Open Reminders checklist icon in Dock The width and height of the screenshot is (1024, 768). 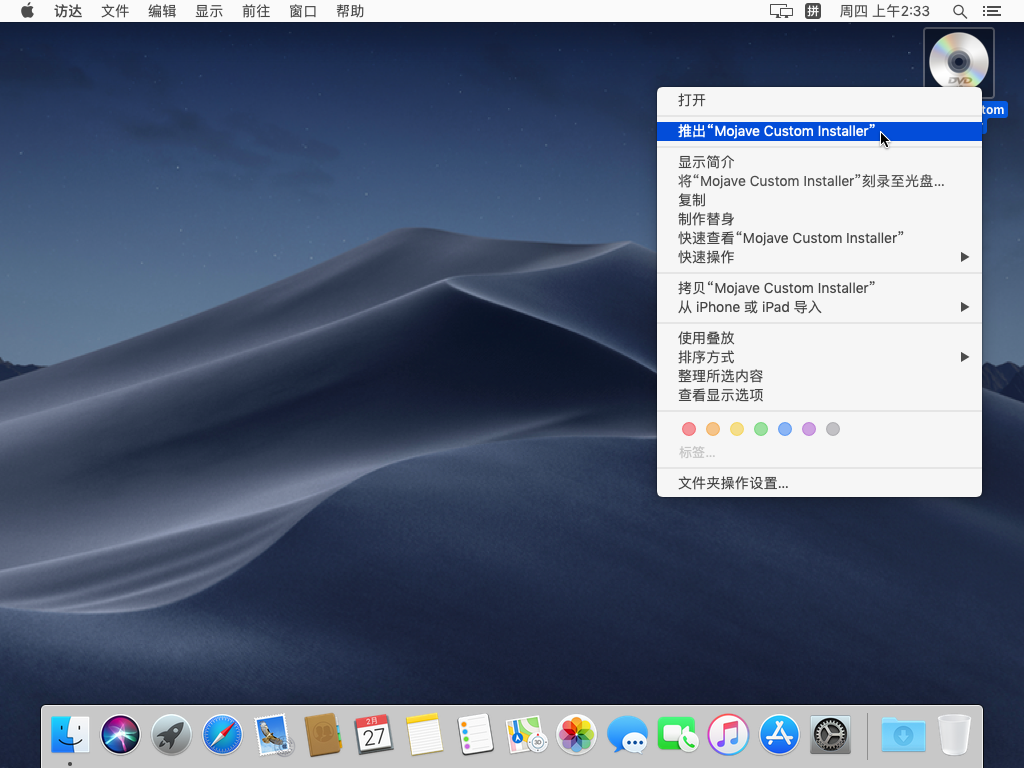[x=475, y=734]
